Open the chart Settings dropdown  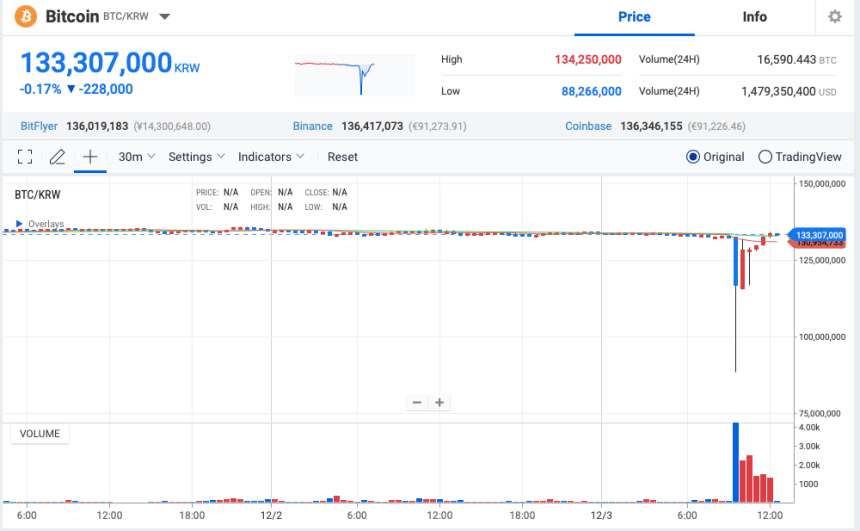pos(196,157)
